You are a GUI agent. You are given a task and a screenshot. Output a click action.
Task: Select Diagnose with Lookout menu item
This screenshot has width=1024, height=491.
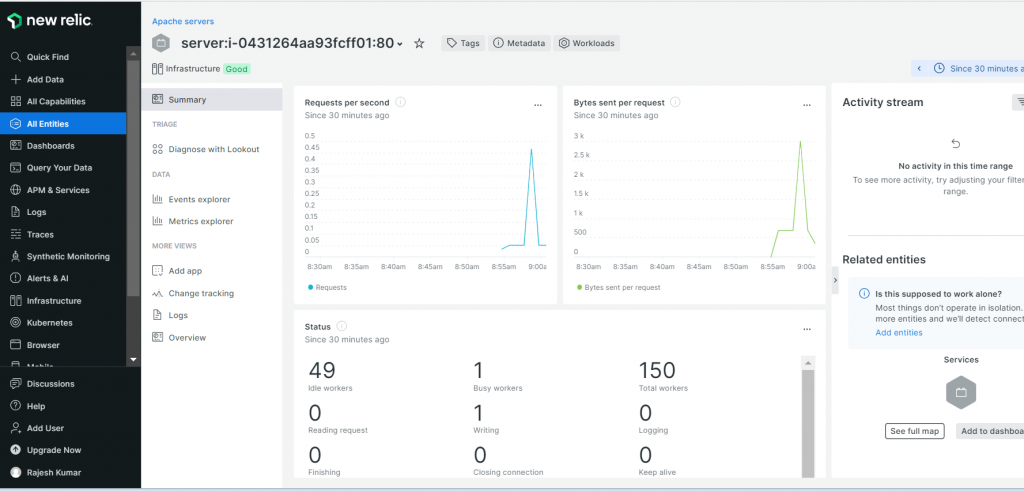click(213, 149)
